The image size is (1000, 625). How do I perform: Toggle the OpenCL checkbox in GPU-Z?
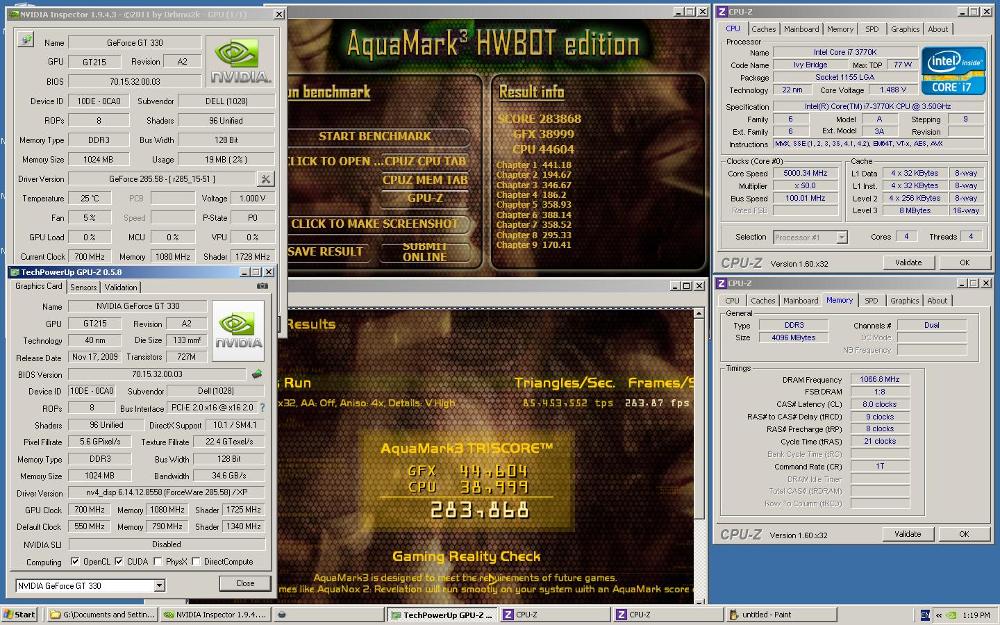click(75, 562)
